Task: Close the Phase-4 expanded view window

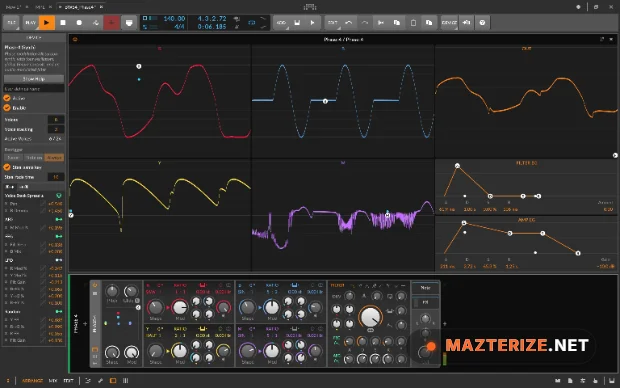Action: tap(611, 39)
